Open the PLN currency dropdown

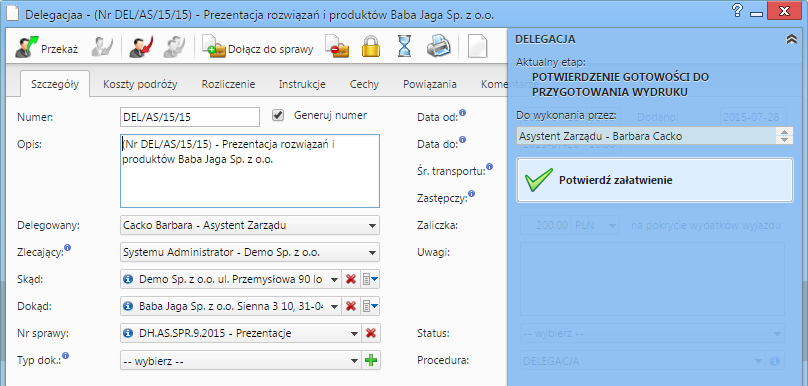[x=596, y=225]
